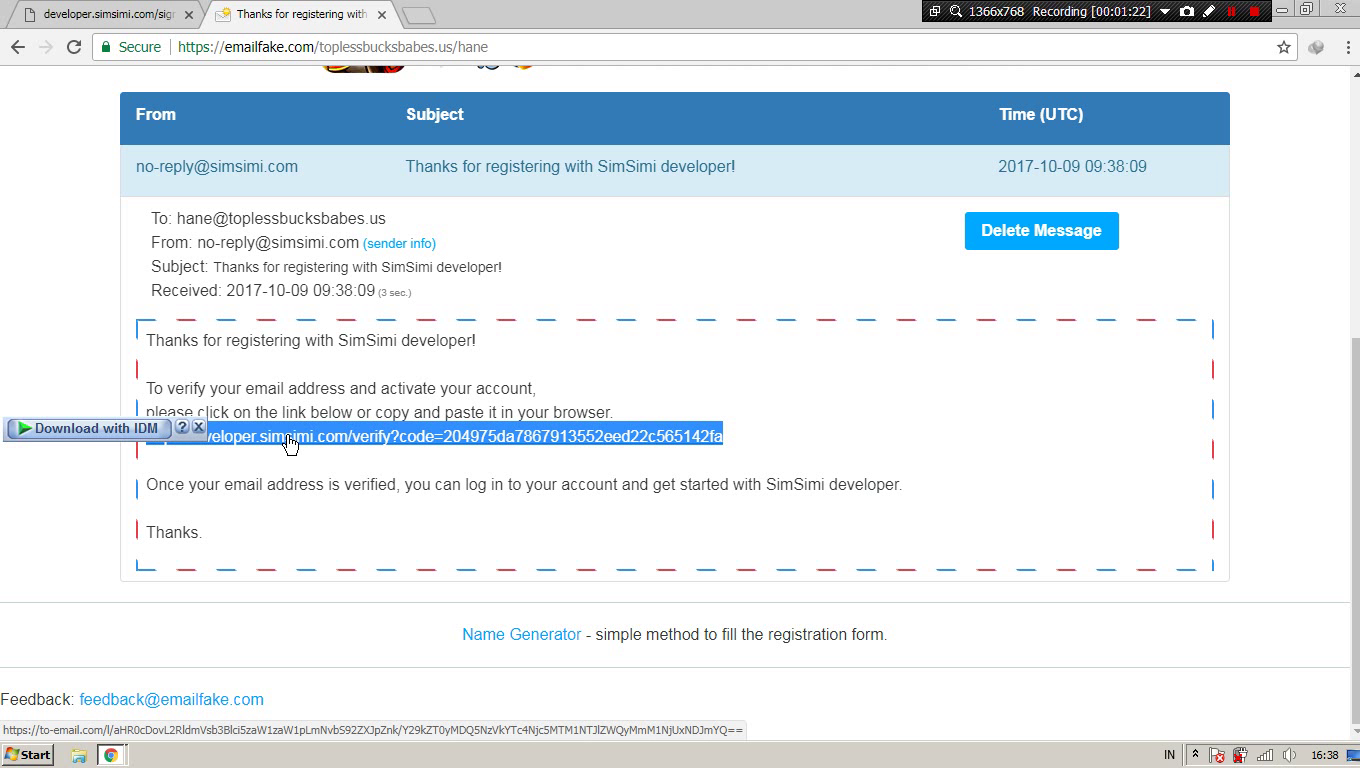
Task: Reload the current page
Action: tap(74, 47)
